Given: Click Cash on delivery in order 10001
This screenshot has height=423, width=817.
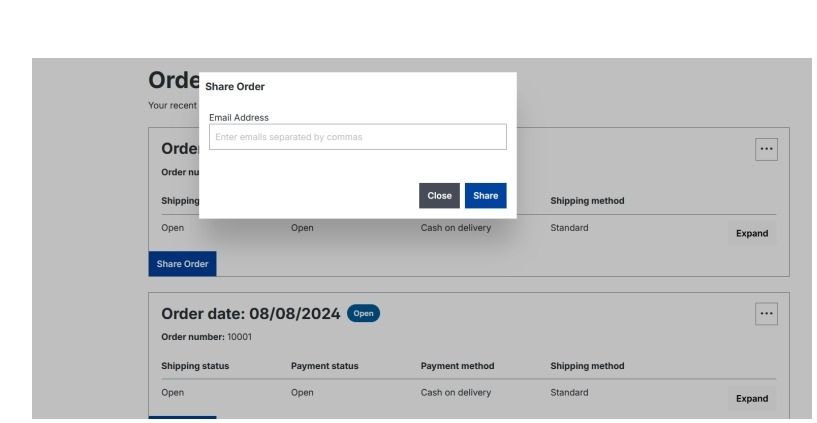Looking at the screenshot, I should point(455,392).
